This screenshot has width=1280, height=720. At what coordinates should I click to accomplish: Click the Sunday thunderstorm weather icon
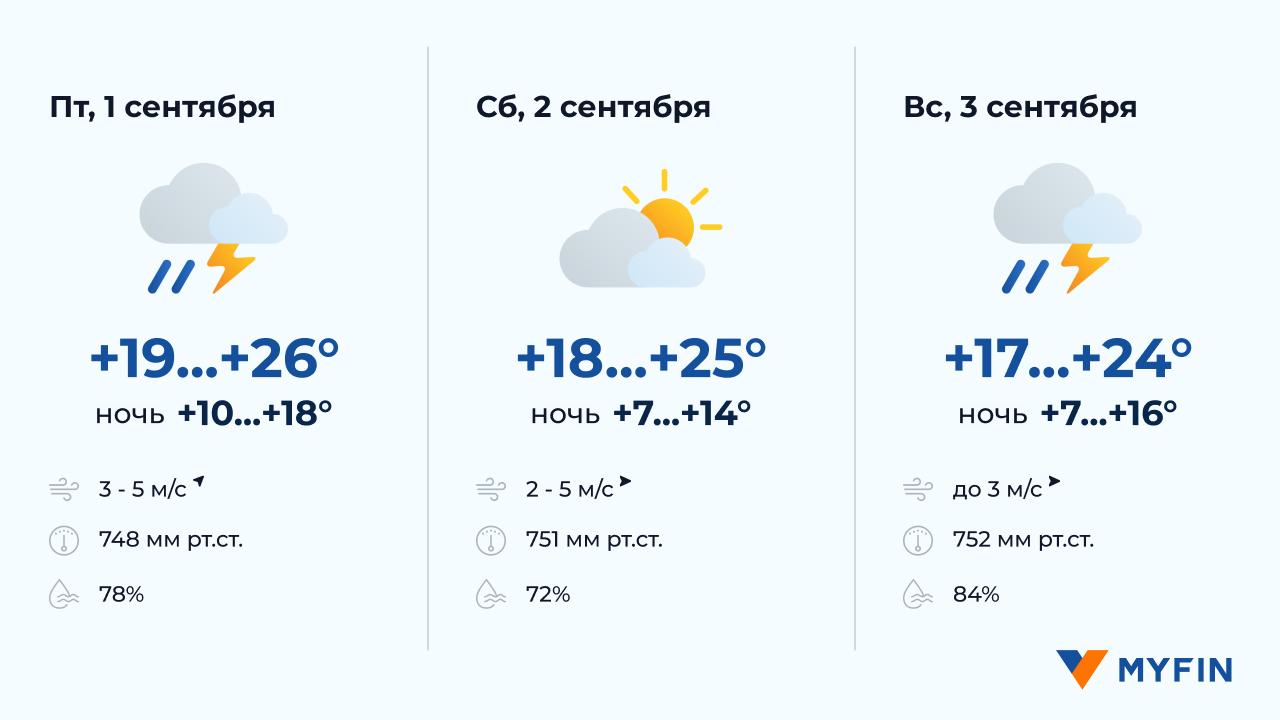click(x=1067, y=229)
